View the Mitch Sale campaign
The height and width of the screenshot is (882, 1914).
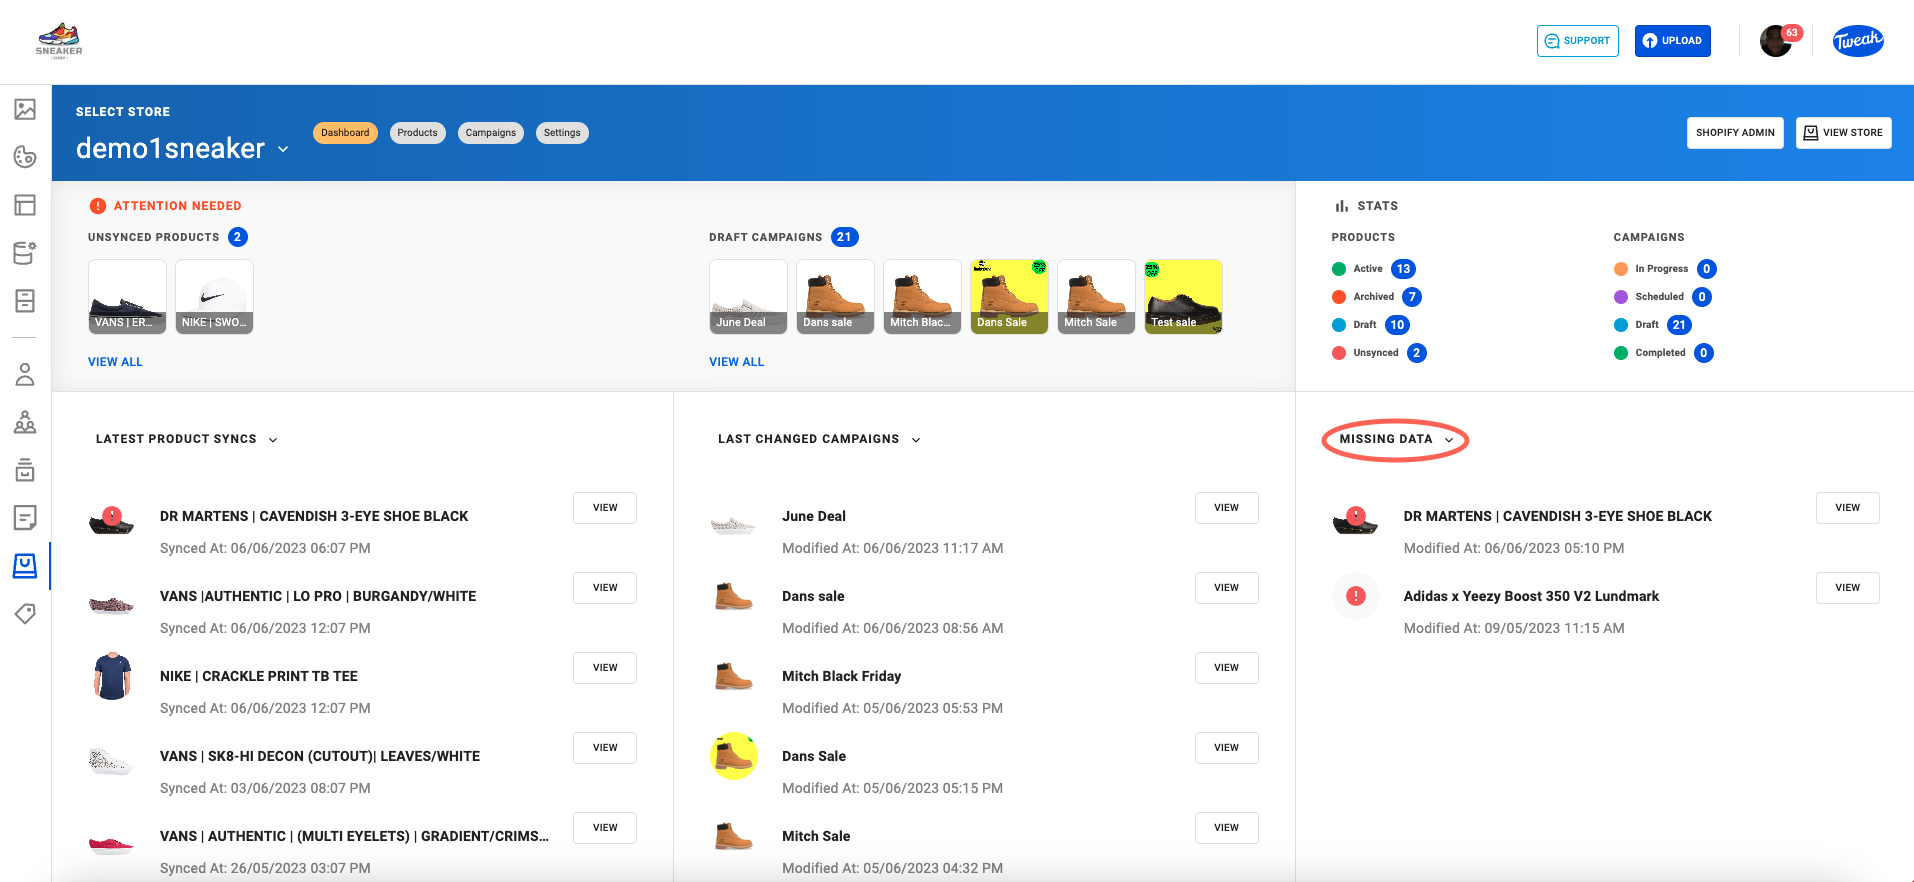(1227, 828)
